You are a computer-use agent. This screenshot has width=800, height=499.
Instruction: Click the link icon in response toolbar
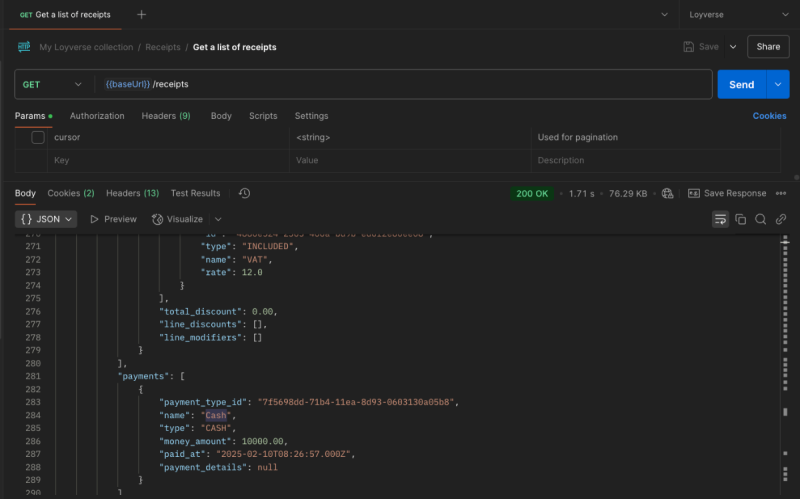pyautogui.click(x=781, y=219)
